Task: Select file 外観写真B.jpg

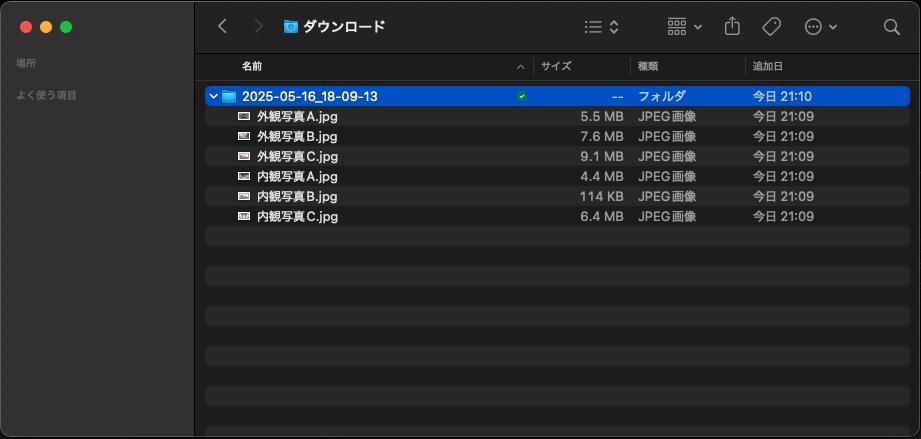Action: coord(297,136)
